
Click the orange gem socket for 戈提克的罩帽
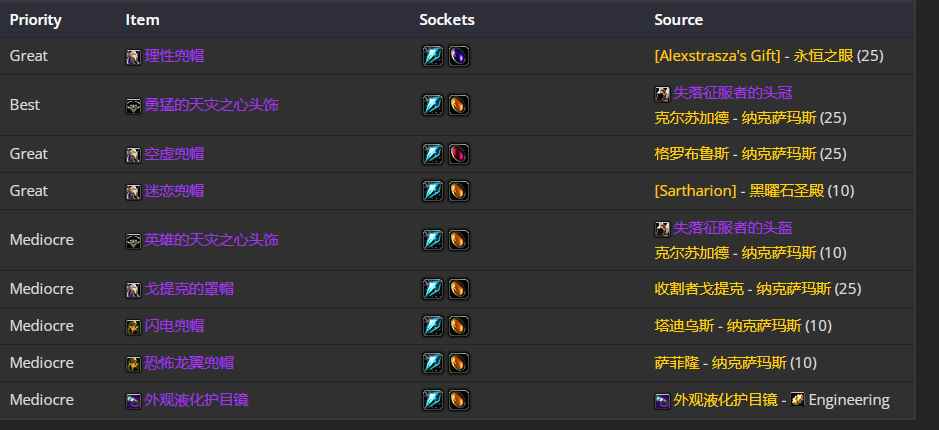pos(459,289)
